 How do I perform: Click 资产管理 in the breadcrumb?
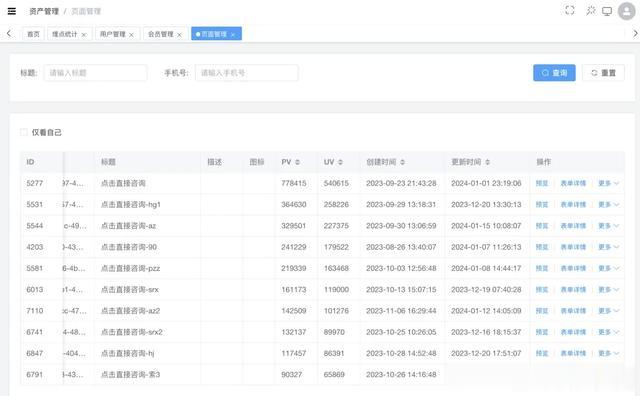tap(44, 11)
